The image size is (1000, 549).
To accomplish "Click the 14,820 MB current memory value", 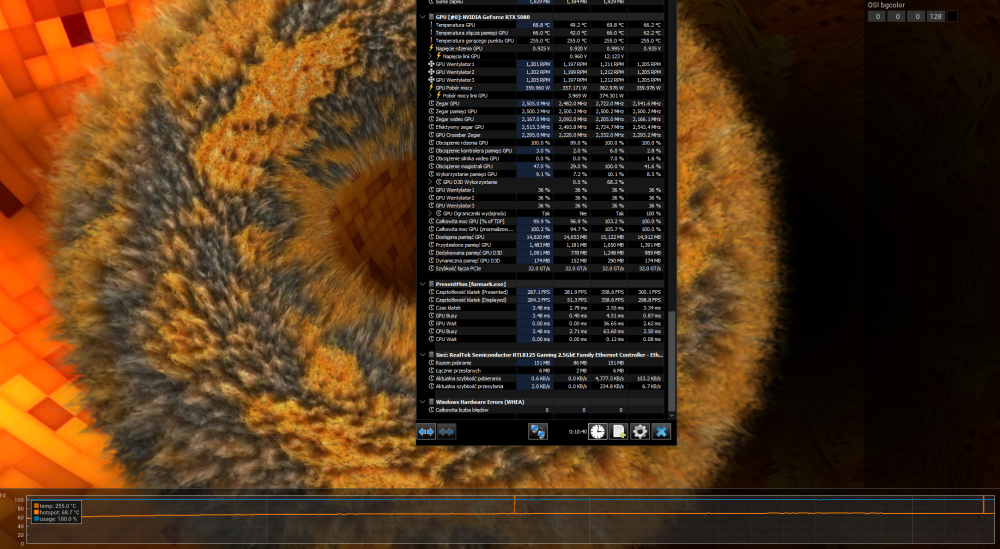I will (540, 237).
